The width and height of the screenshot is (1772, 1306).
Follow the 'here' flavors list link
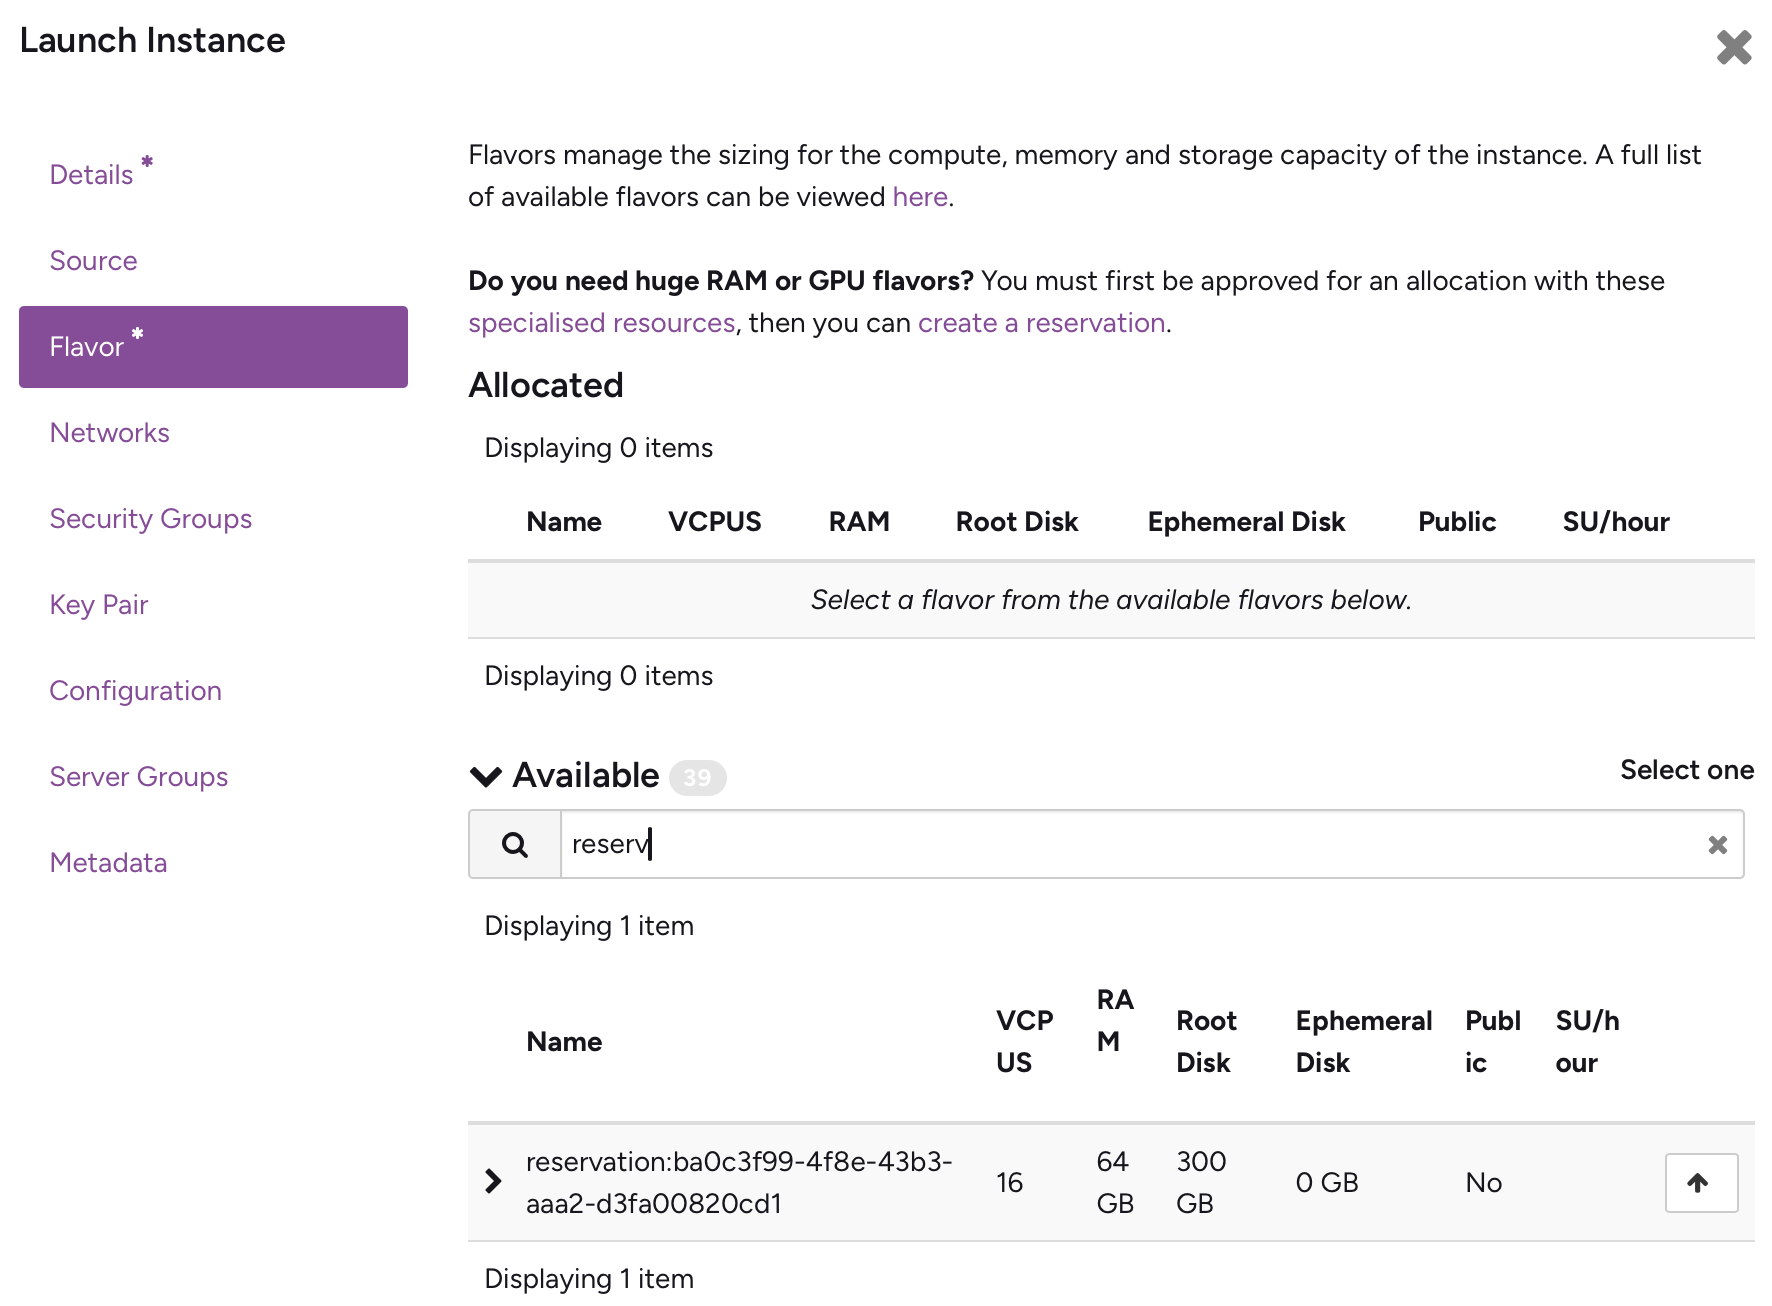(919, 197)
